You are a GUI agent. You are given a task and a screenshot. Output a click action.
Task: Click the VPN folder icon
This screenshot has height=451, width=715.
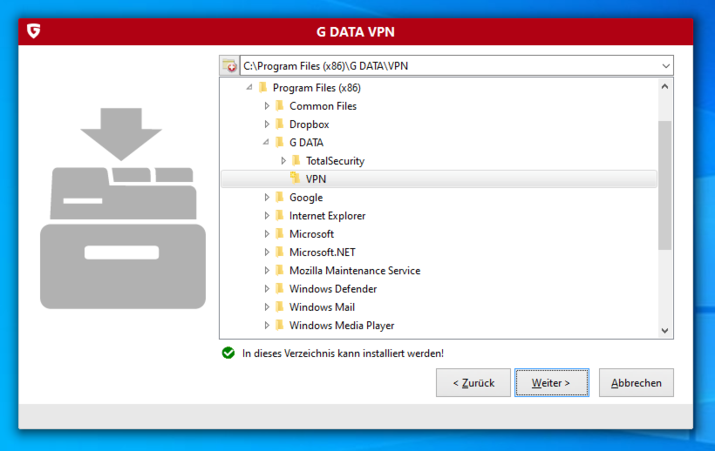click(295, 178)
